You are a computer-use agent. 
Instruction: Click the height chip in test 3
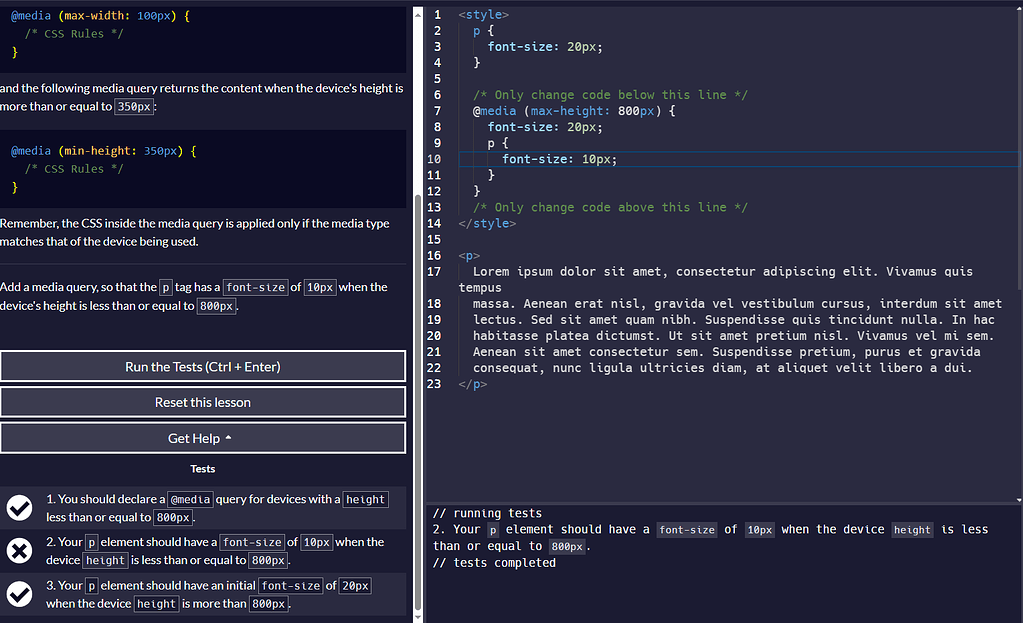click(156, 603)
